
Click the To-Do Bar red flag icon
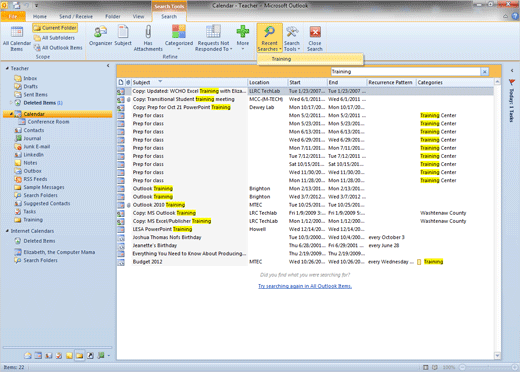tap(512, 82)
